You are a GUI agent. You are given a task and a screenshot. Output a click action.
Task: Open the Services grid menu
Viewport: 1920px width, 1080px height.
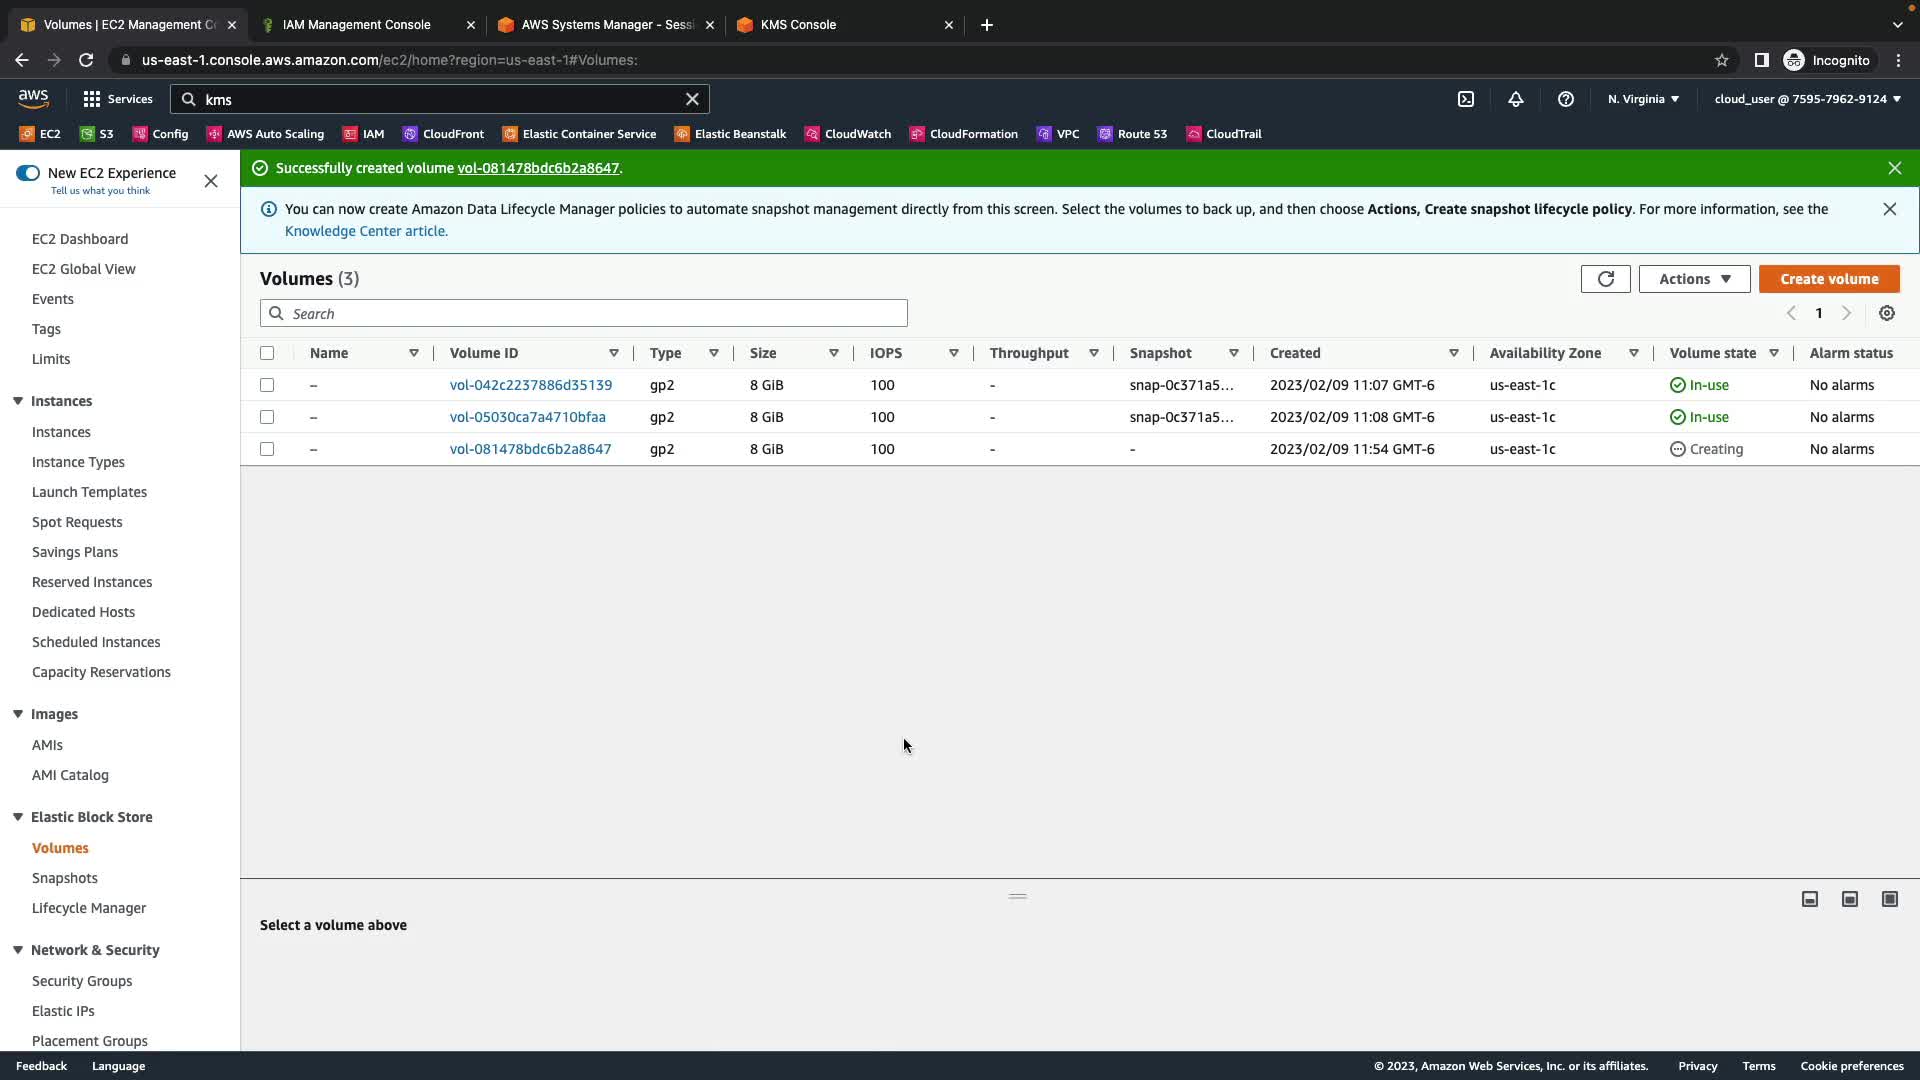click(117, 99)
